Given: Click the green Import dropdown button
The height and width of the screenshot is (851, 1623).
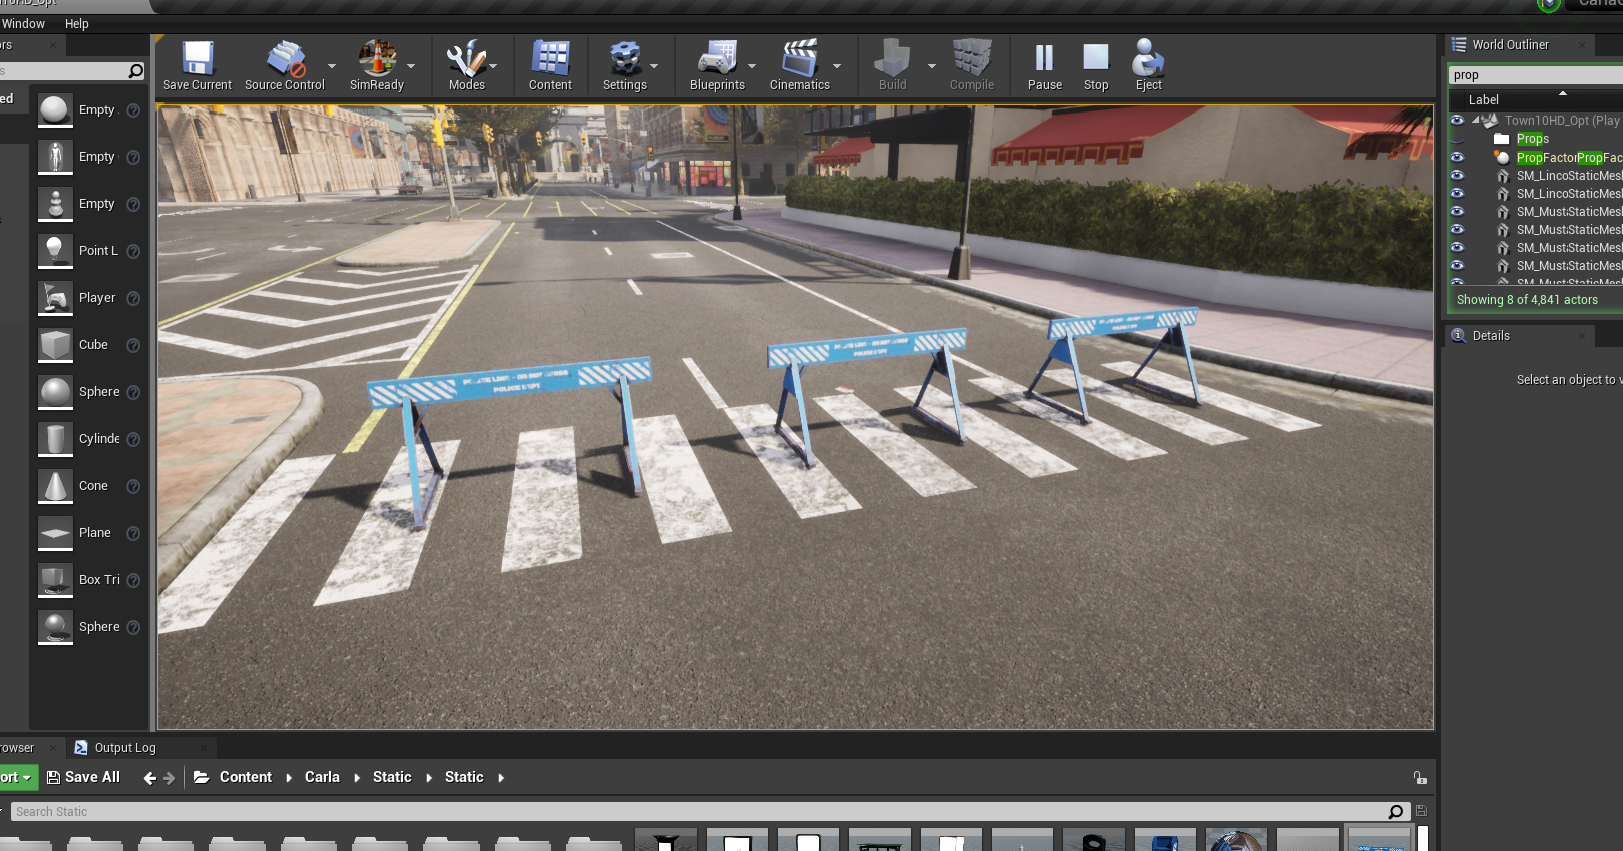Looking at the screenshot, I should 17,777.
